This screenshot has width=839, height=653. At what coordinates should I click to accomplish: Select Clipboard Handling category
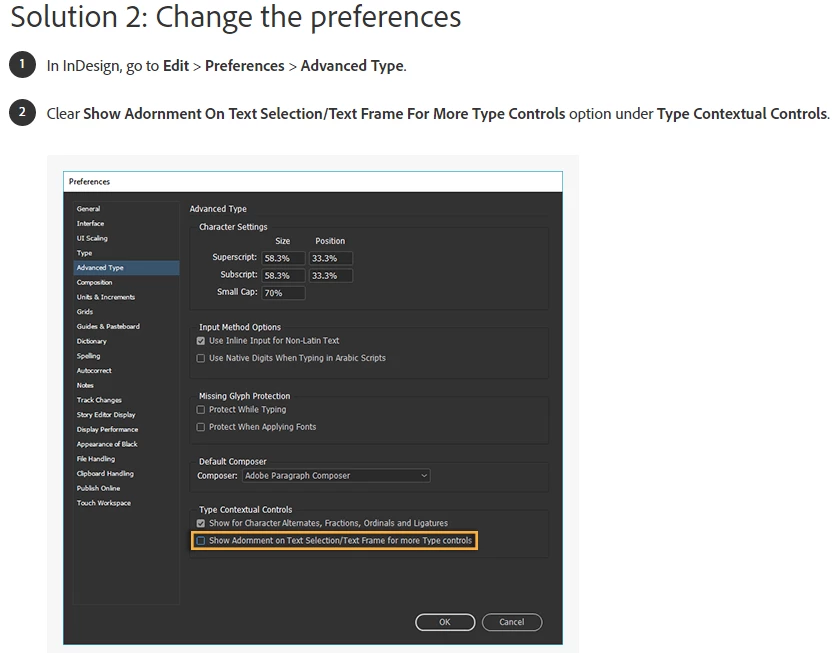[x=105, y=474]
